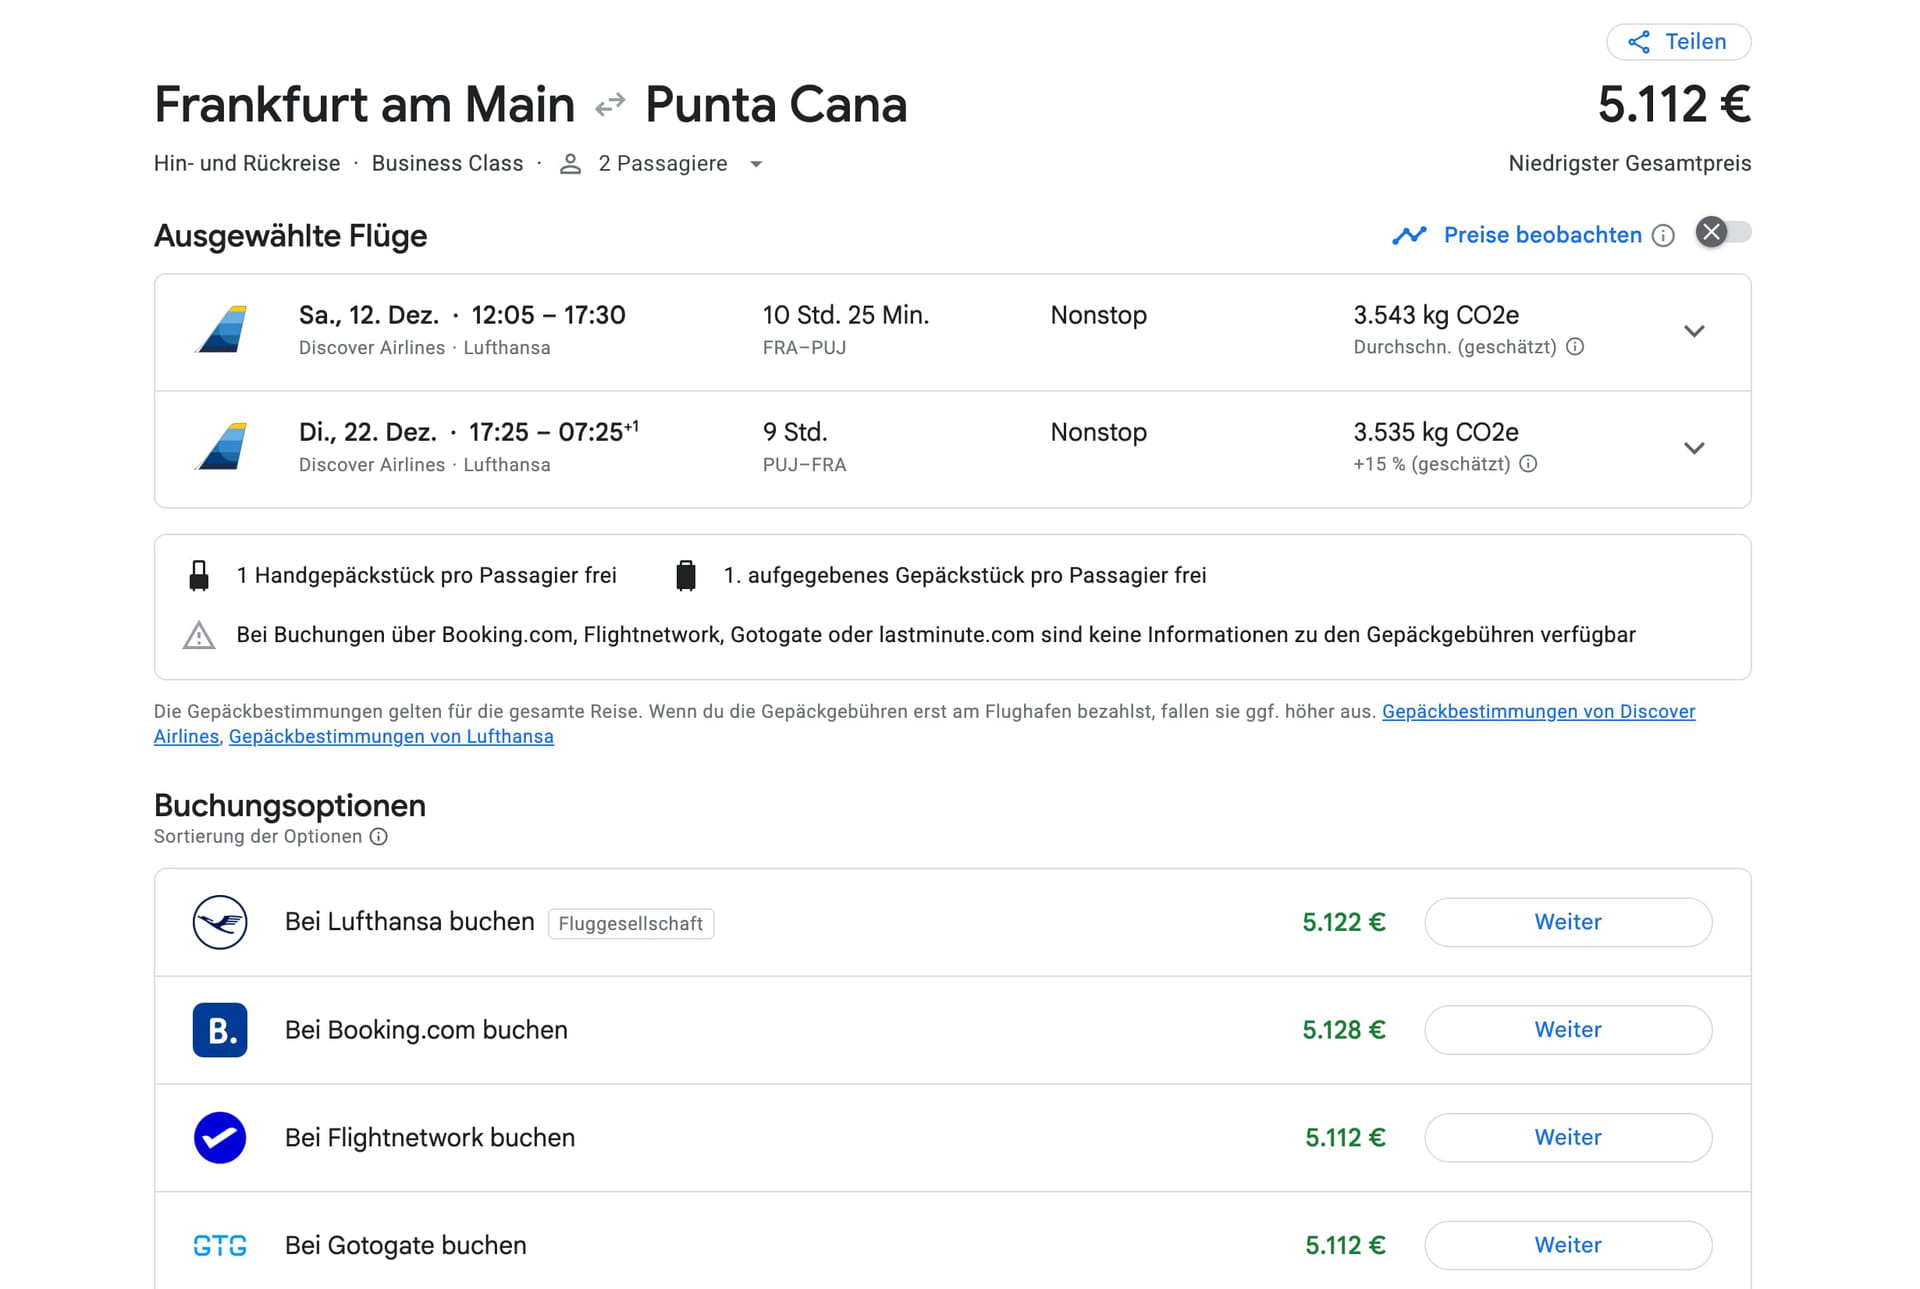This screenshot has width=1920, height=1289.
Task: Click 'Bei Gotogate buchen' text
Action: (405, 1246)
